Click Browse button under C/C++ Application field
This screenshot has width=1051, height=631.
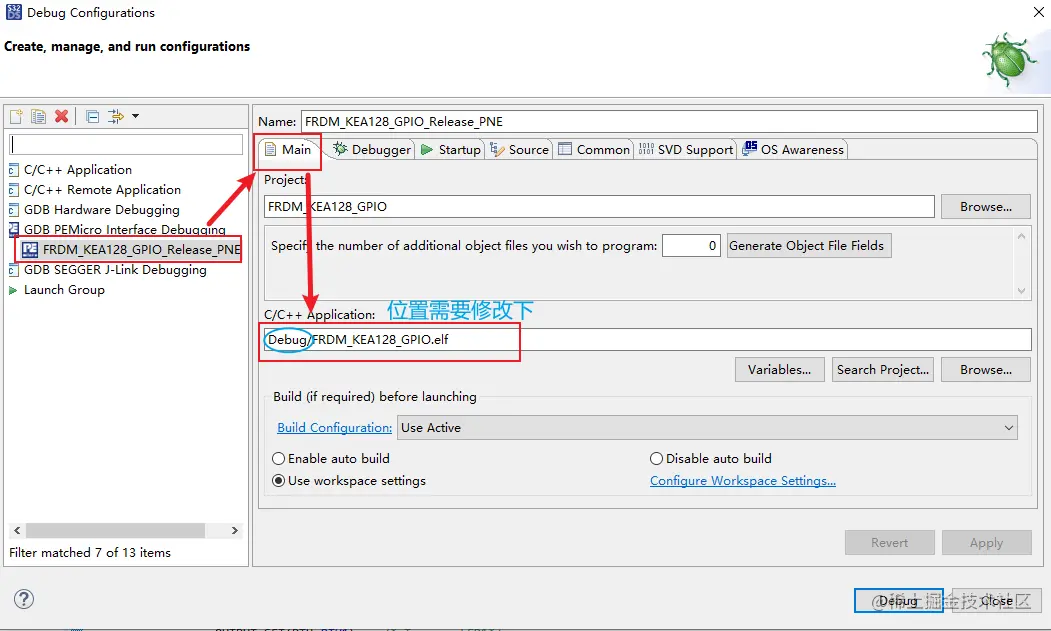(985, 369)
